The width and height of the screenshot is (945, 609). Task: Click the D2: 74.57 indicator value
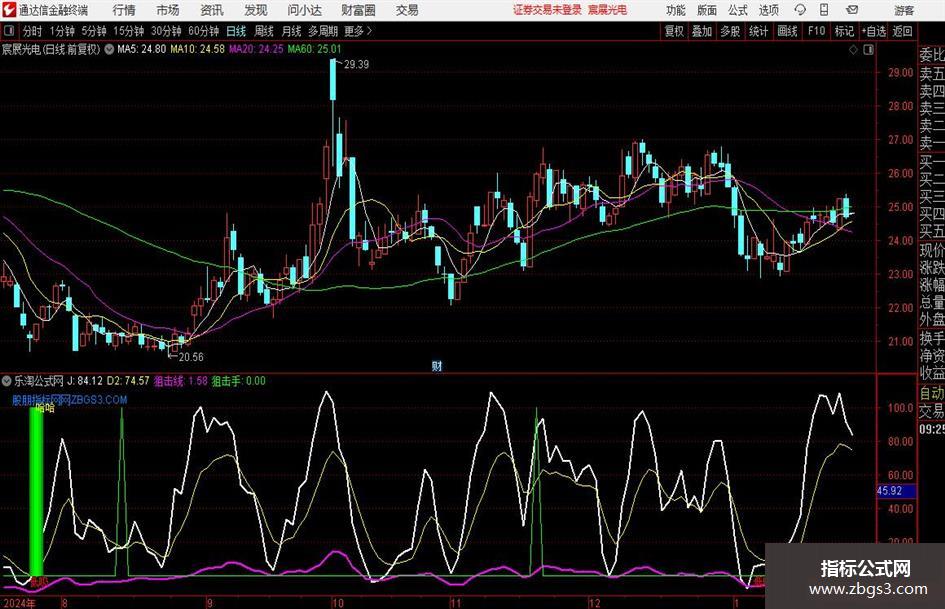(x=128, y=381)
